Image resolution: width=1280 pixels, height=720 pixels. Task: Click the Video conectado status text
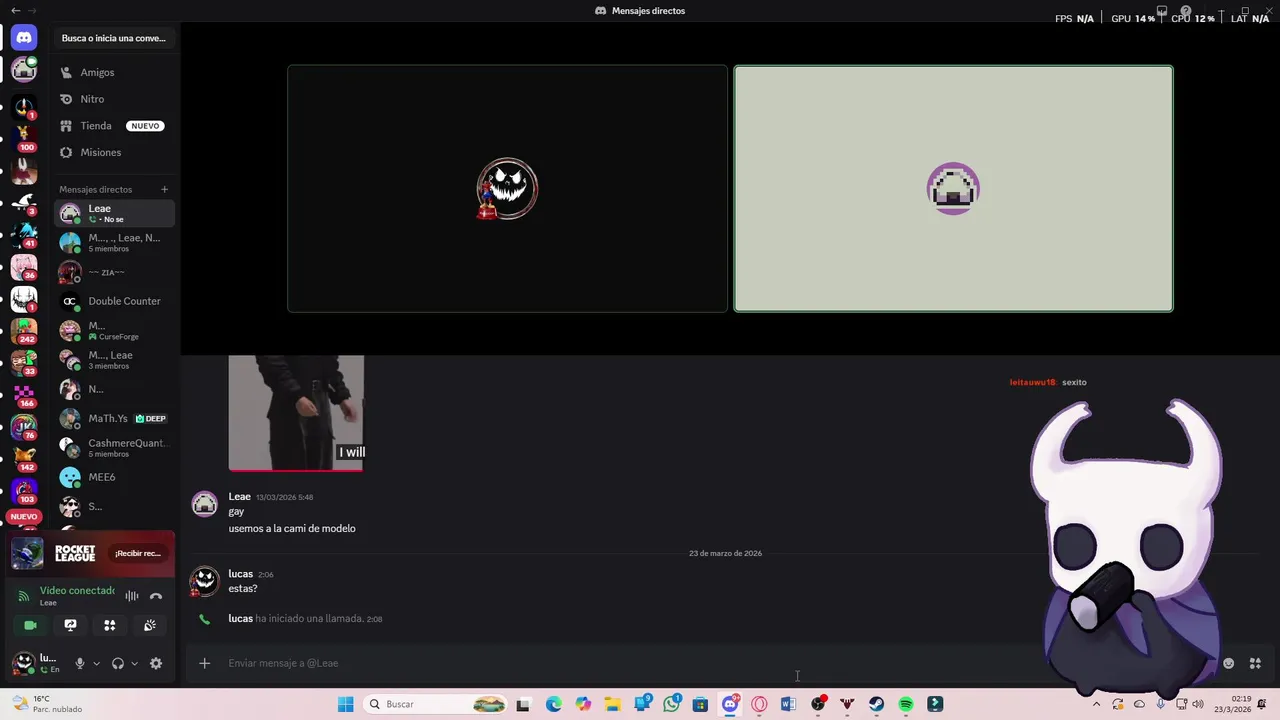pyautogui.click(x=77, y=590)
